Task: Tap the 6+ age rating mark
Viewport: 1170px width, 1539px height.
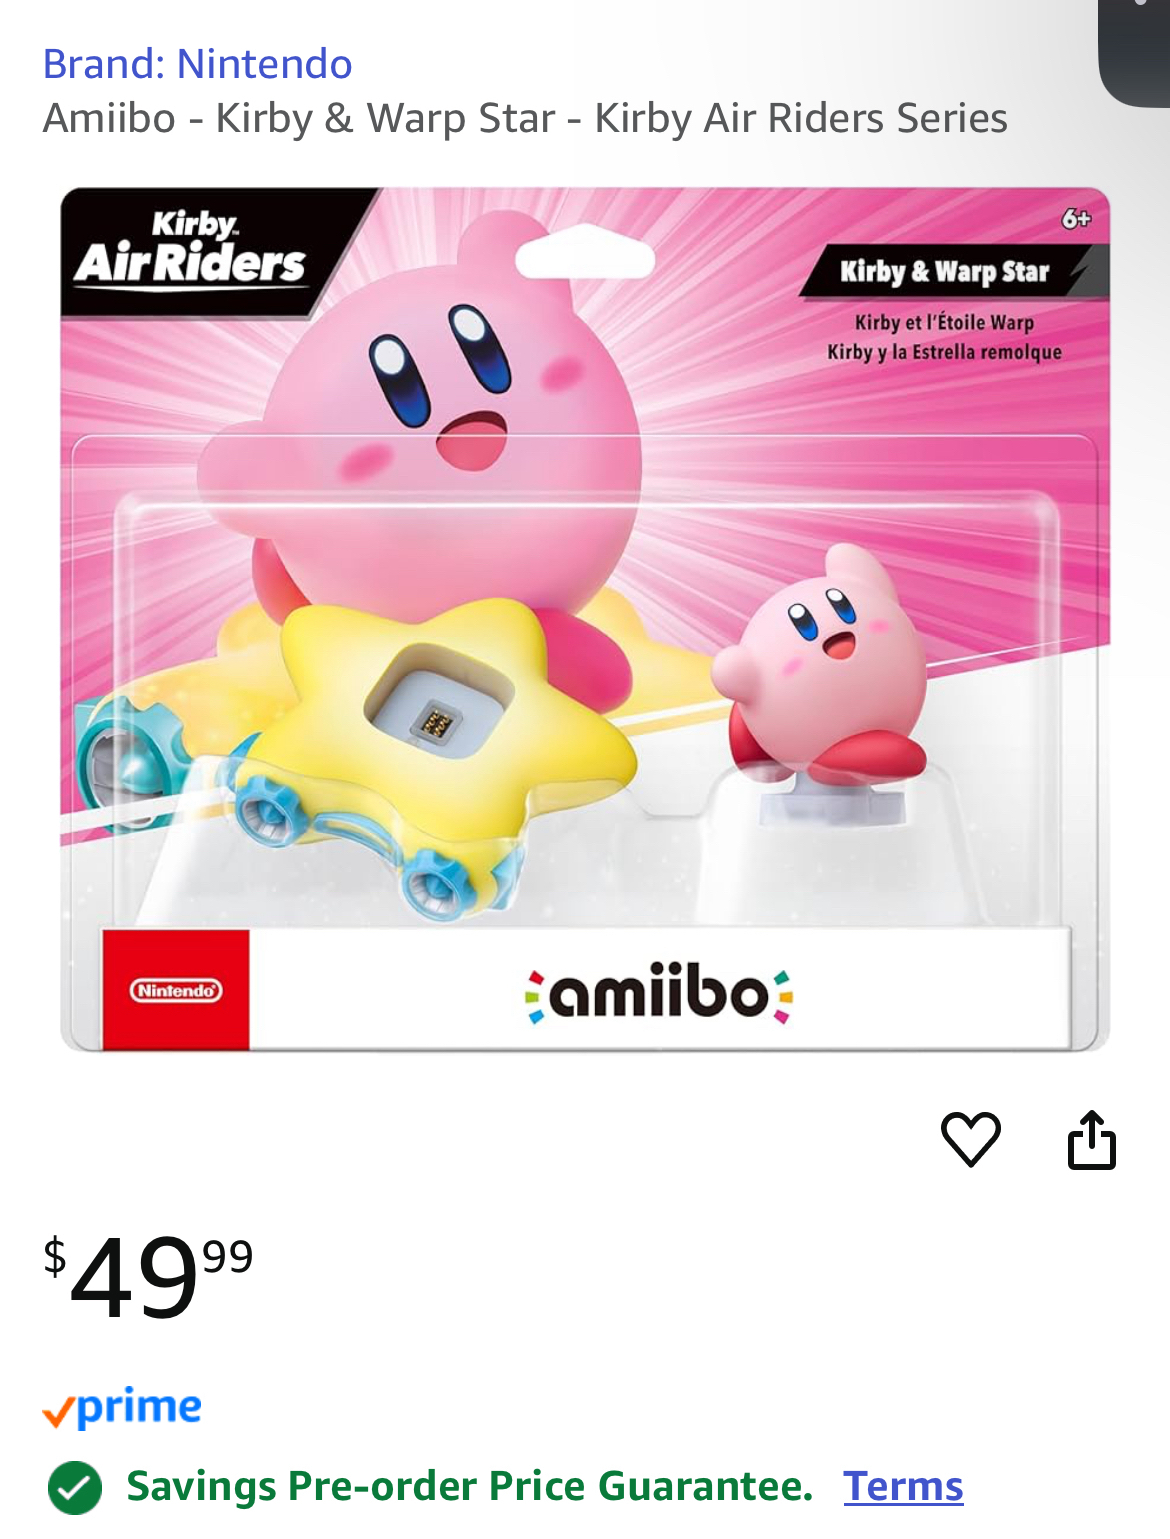Action: point(1076,218)
